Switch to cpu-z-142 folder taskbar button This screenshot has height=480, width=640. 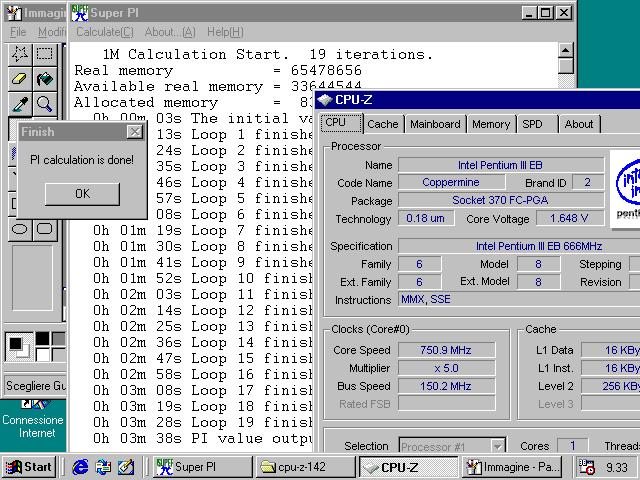[x=305, y=467]
